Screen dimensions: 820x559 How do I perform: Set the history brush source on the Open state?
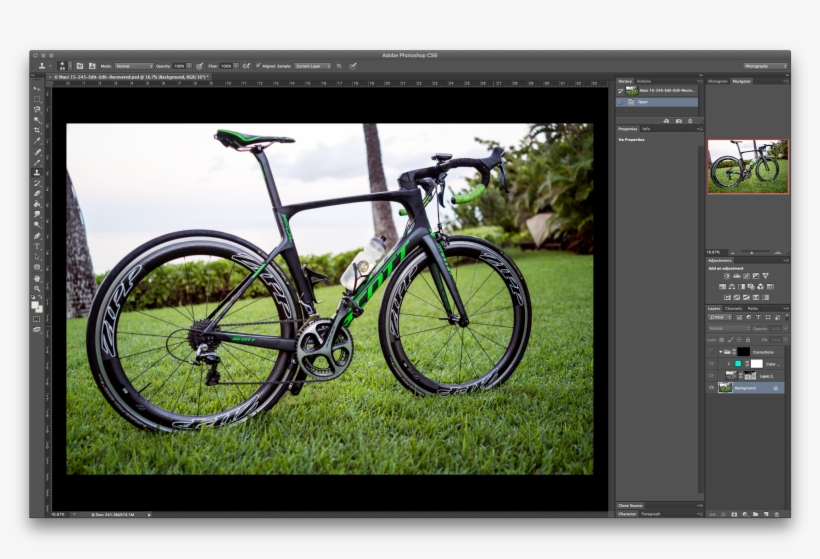click(621, 102)
